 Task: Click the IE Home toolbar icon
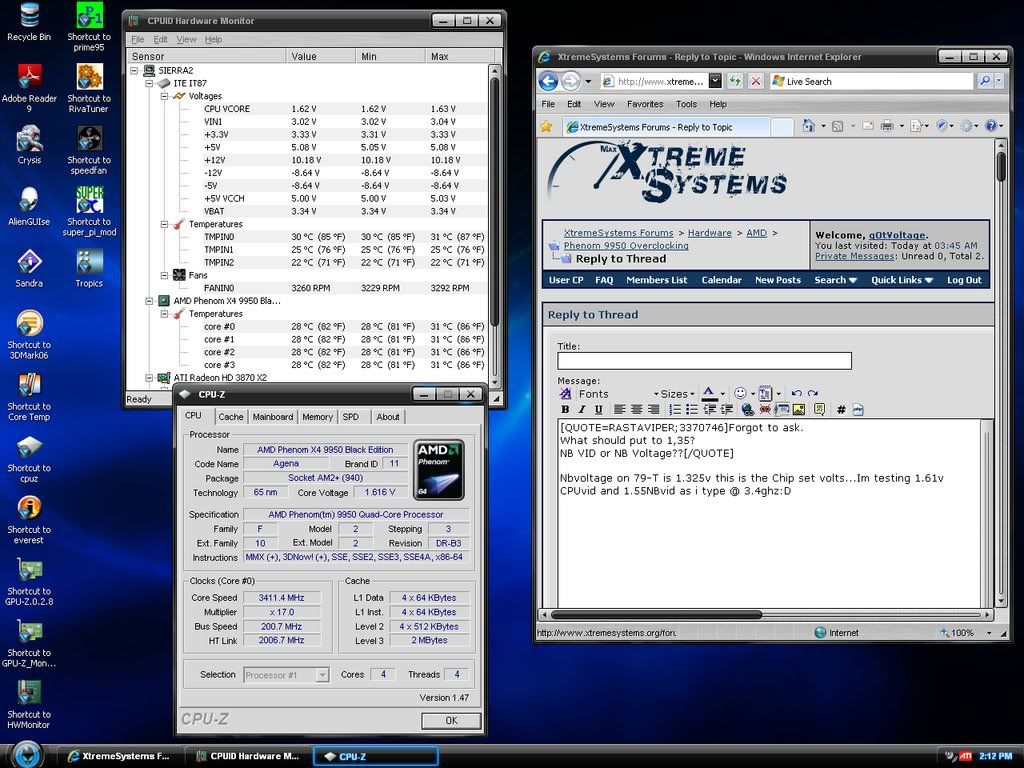pos(808,125)
